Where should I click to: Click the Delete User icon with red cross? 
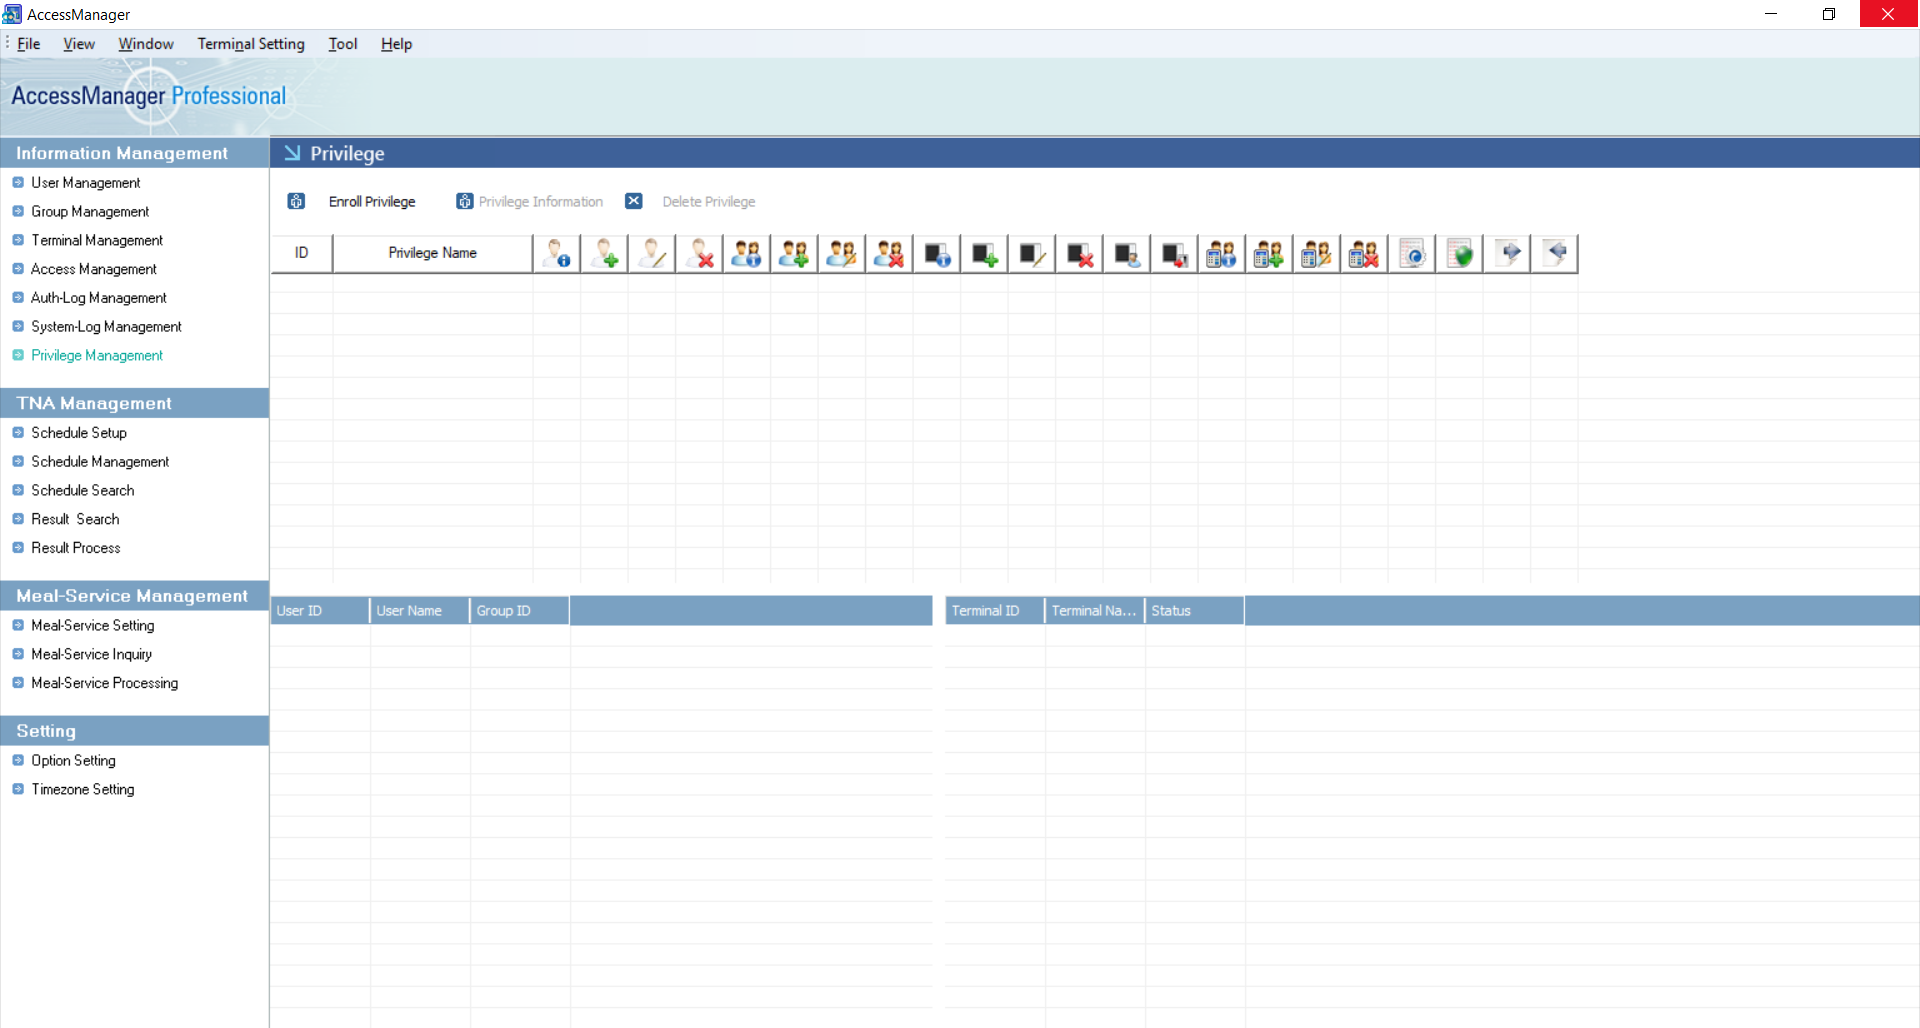point(699,253)
